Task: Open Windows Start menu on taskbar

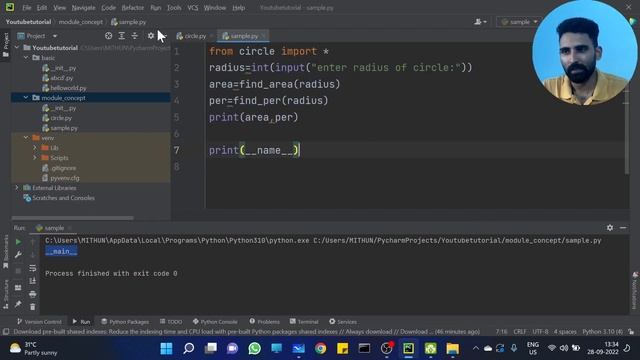Action: point(167,349)
